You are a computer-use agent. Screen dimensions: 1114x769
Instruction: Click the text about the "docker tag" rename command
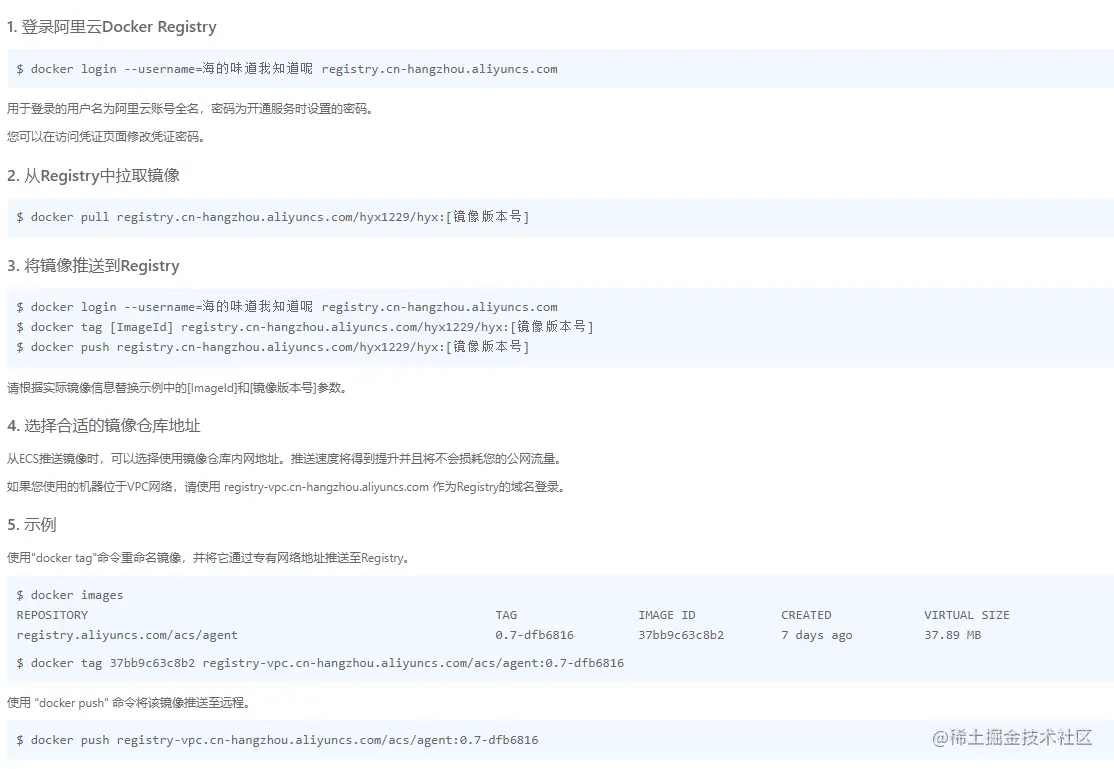click(x=209, y=558)
